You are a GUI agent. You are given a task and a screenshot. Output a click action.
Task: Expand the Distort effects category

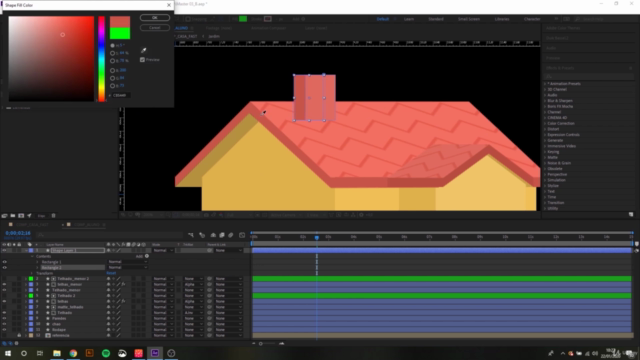[x=545, y=129]
